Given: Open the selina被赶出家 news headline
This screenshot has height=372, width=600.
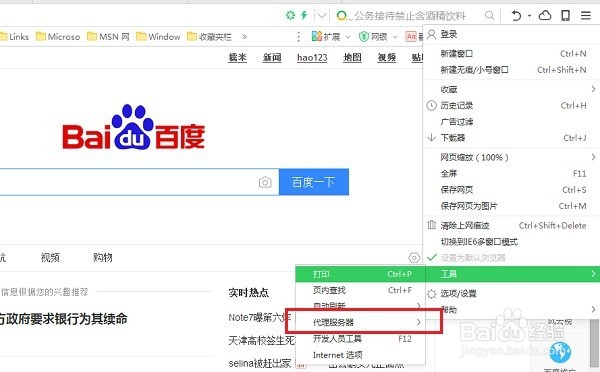Looking at the screenshot, I should point(260,363).
